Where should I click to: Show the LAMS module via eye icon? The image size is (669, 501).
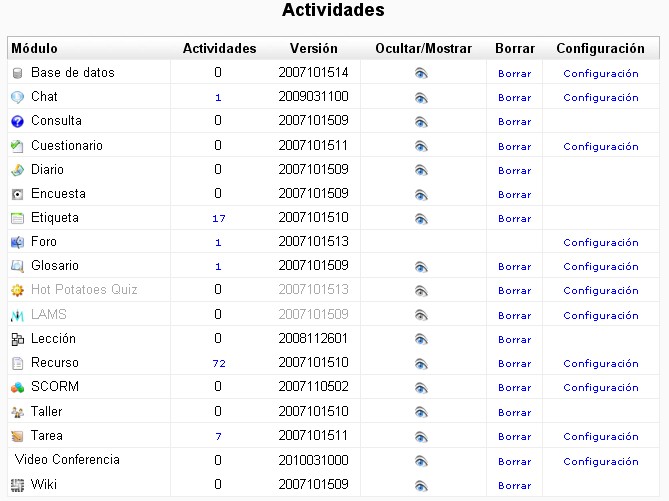point(422,315)
